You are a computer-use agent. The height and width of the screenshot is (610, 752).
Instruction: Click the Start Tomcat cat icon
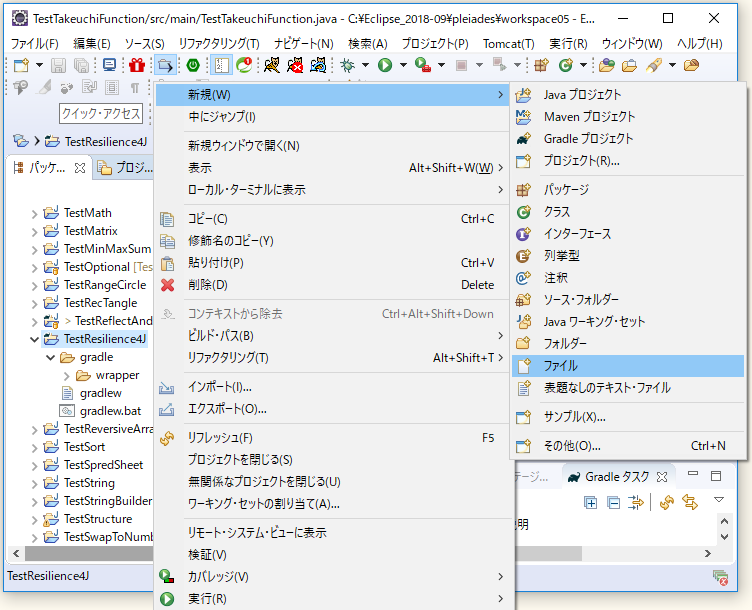272,65
